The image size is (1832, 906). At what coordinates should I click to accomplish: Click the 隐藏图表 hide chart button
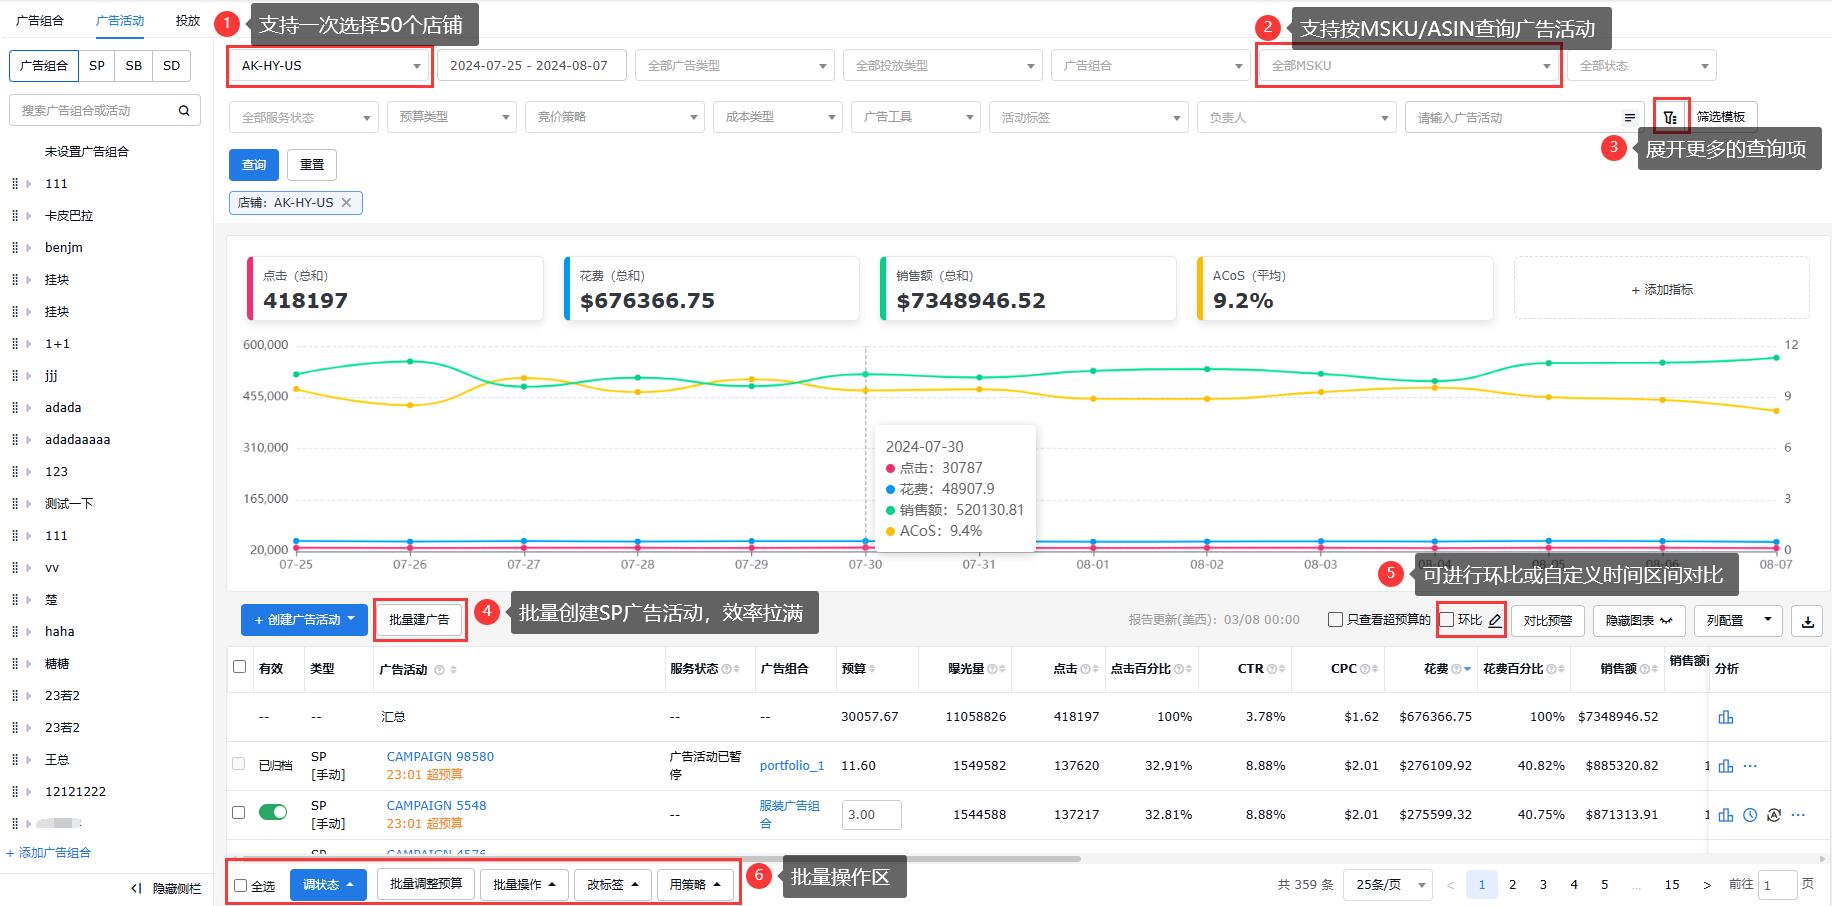click(1639, 621)
